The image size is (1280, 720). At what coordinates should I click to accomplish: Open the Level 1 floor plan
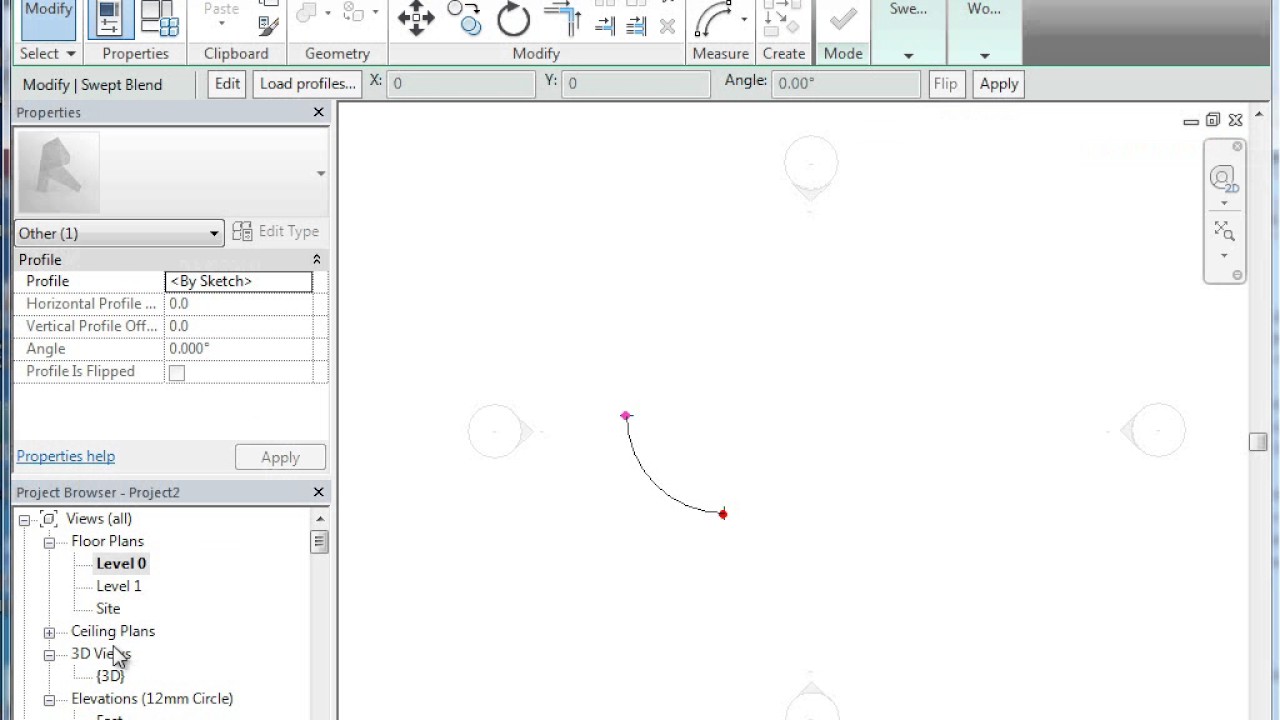[119, 586]
